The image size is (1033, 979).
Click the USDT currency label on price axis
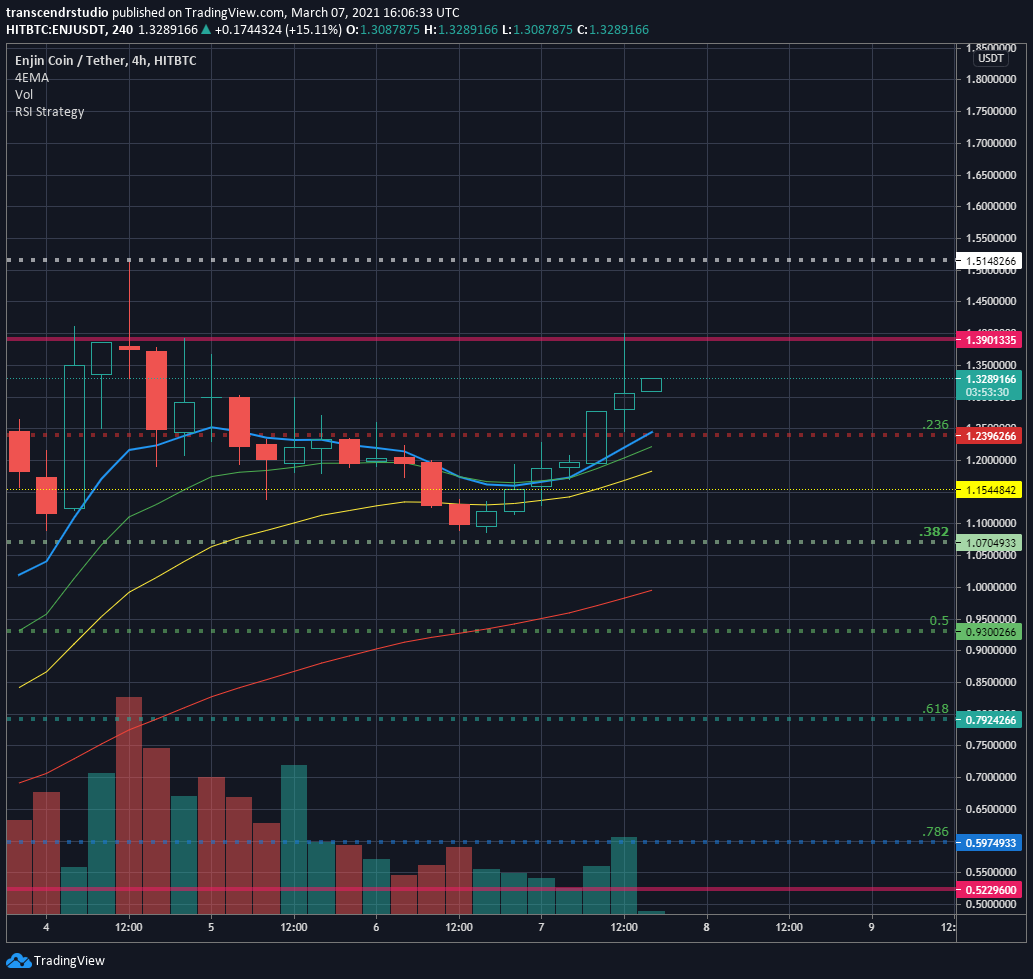point(990,58)
